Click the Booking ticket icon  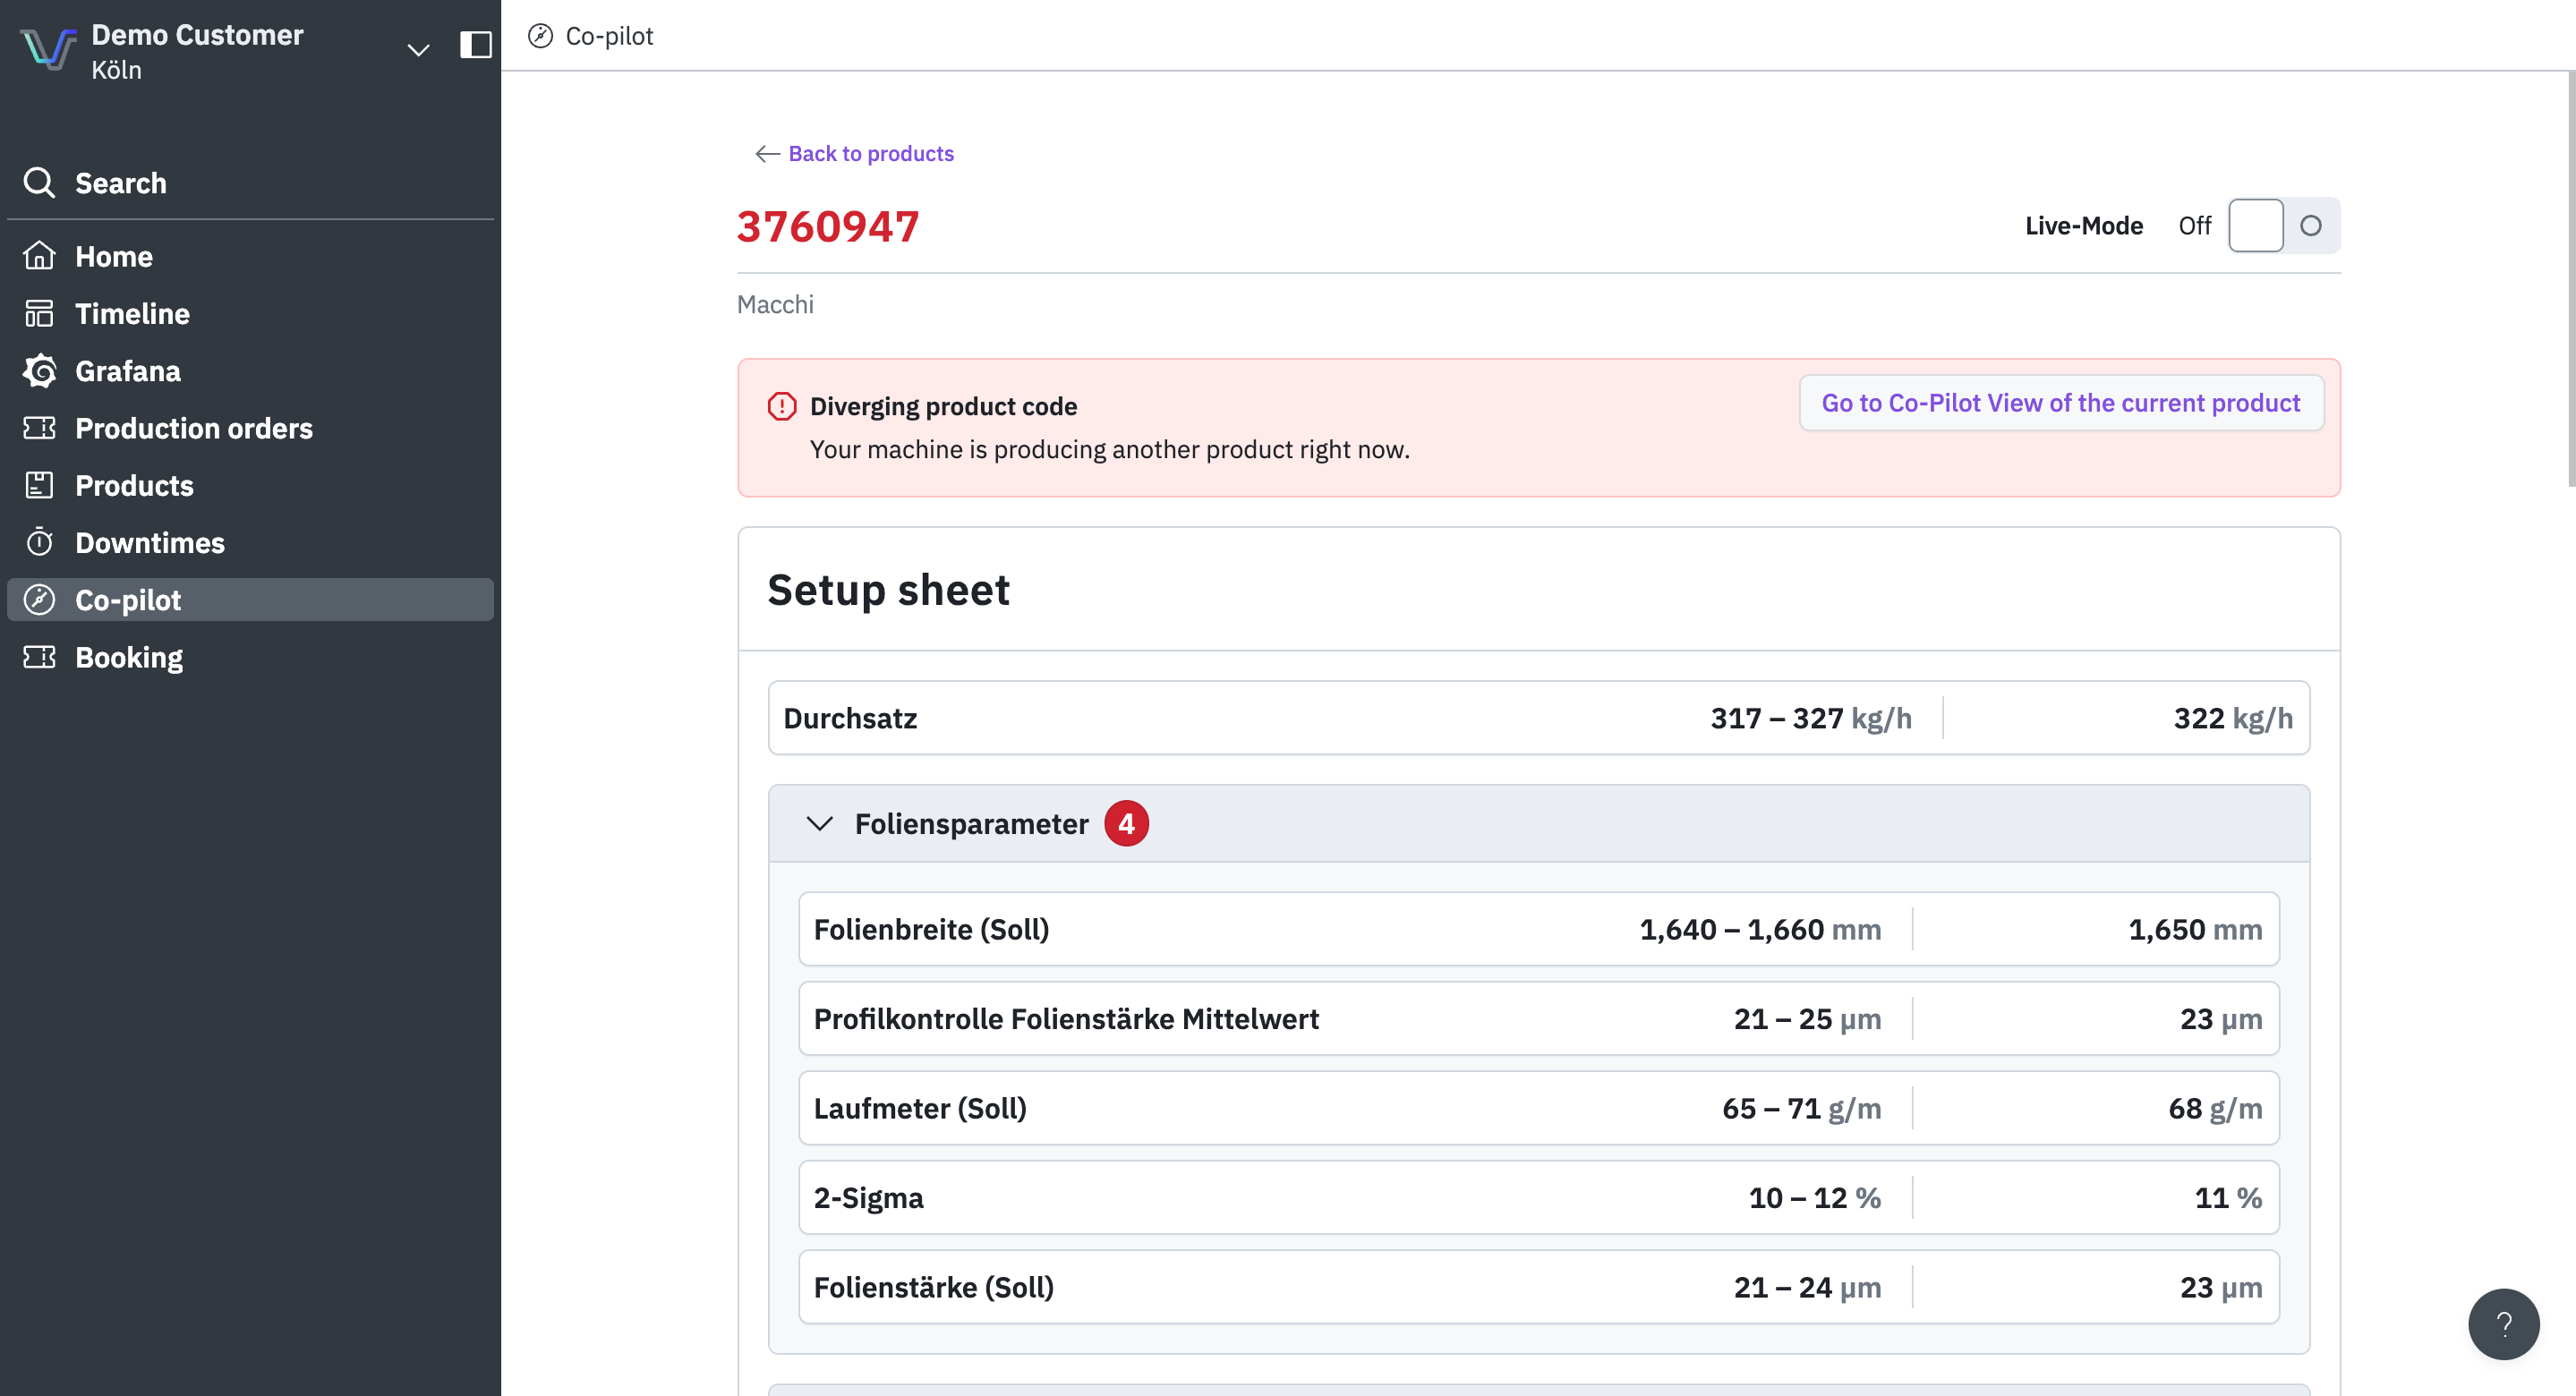pos(39,657)
